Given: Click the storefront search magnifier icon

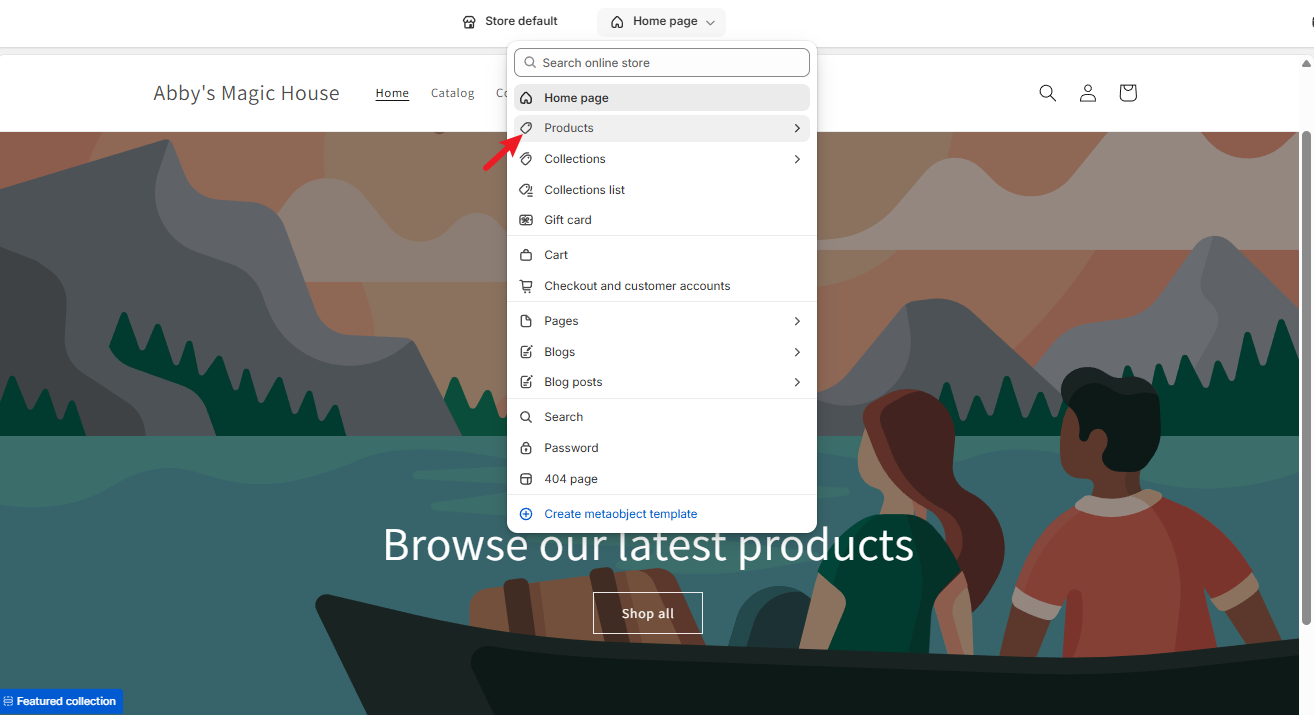Looking at the screenshot, I should tap(1047, 93).
